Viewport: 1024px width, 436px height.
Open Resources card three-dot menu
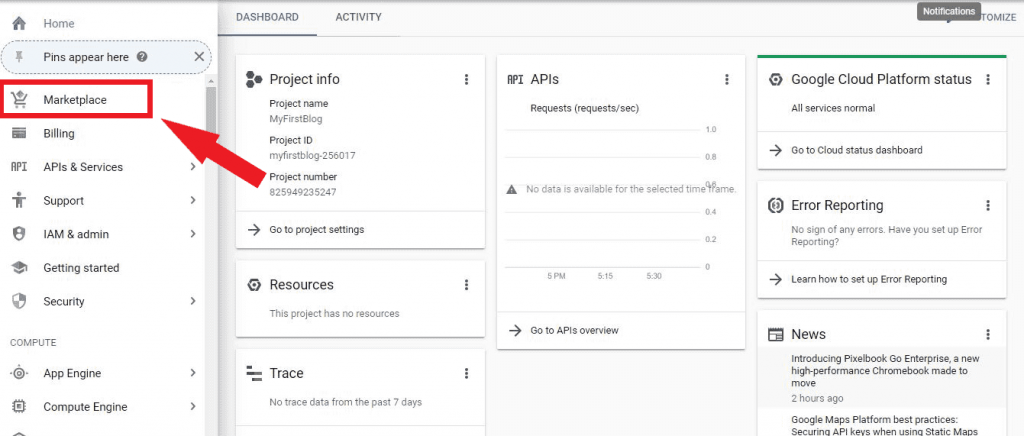466,285
